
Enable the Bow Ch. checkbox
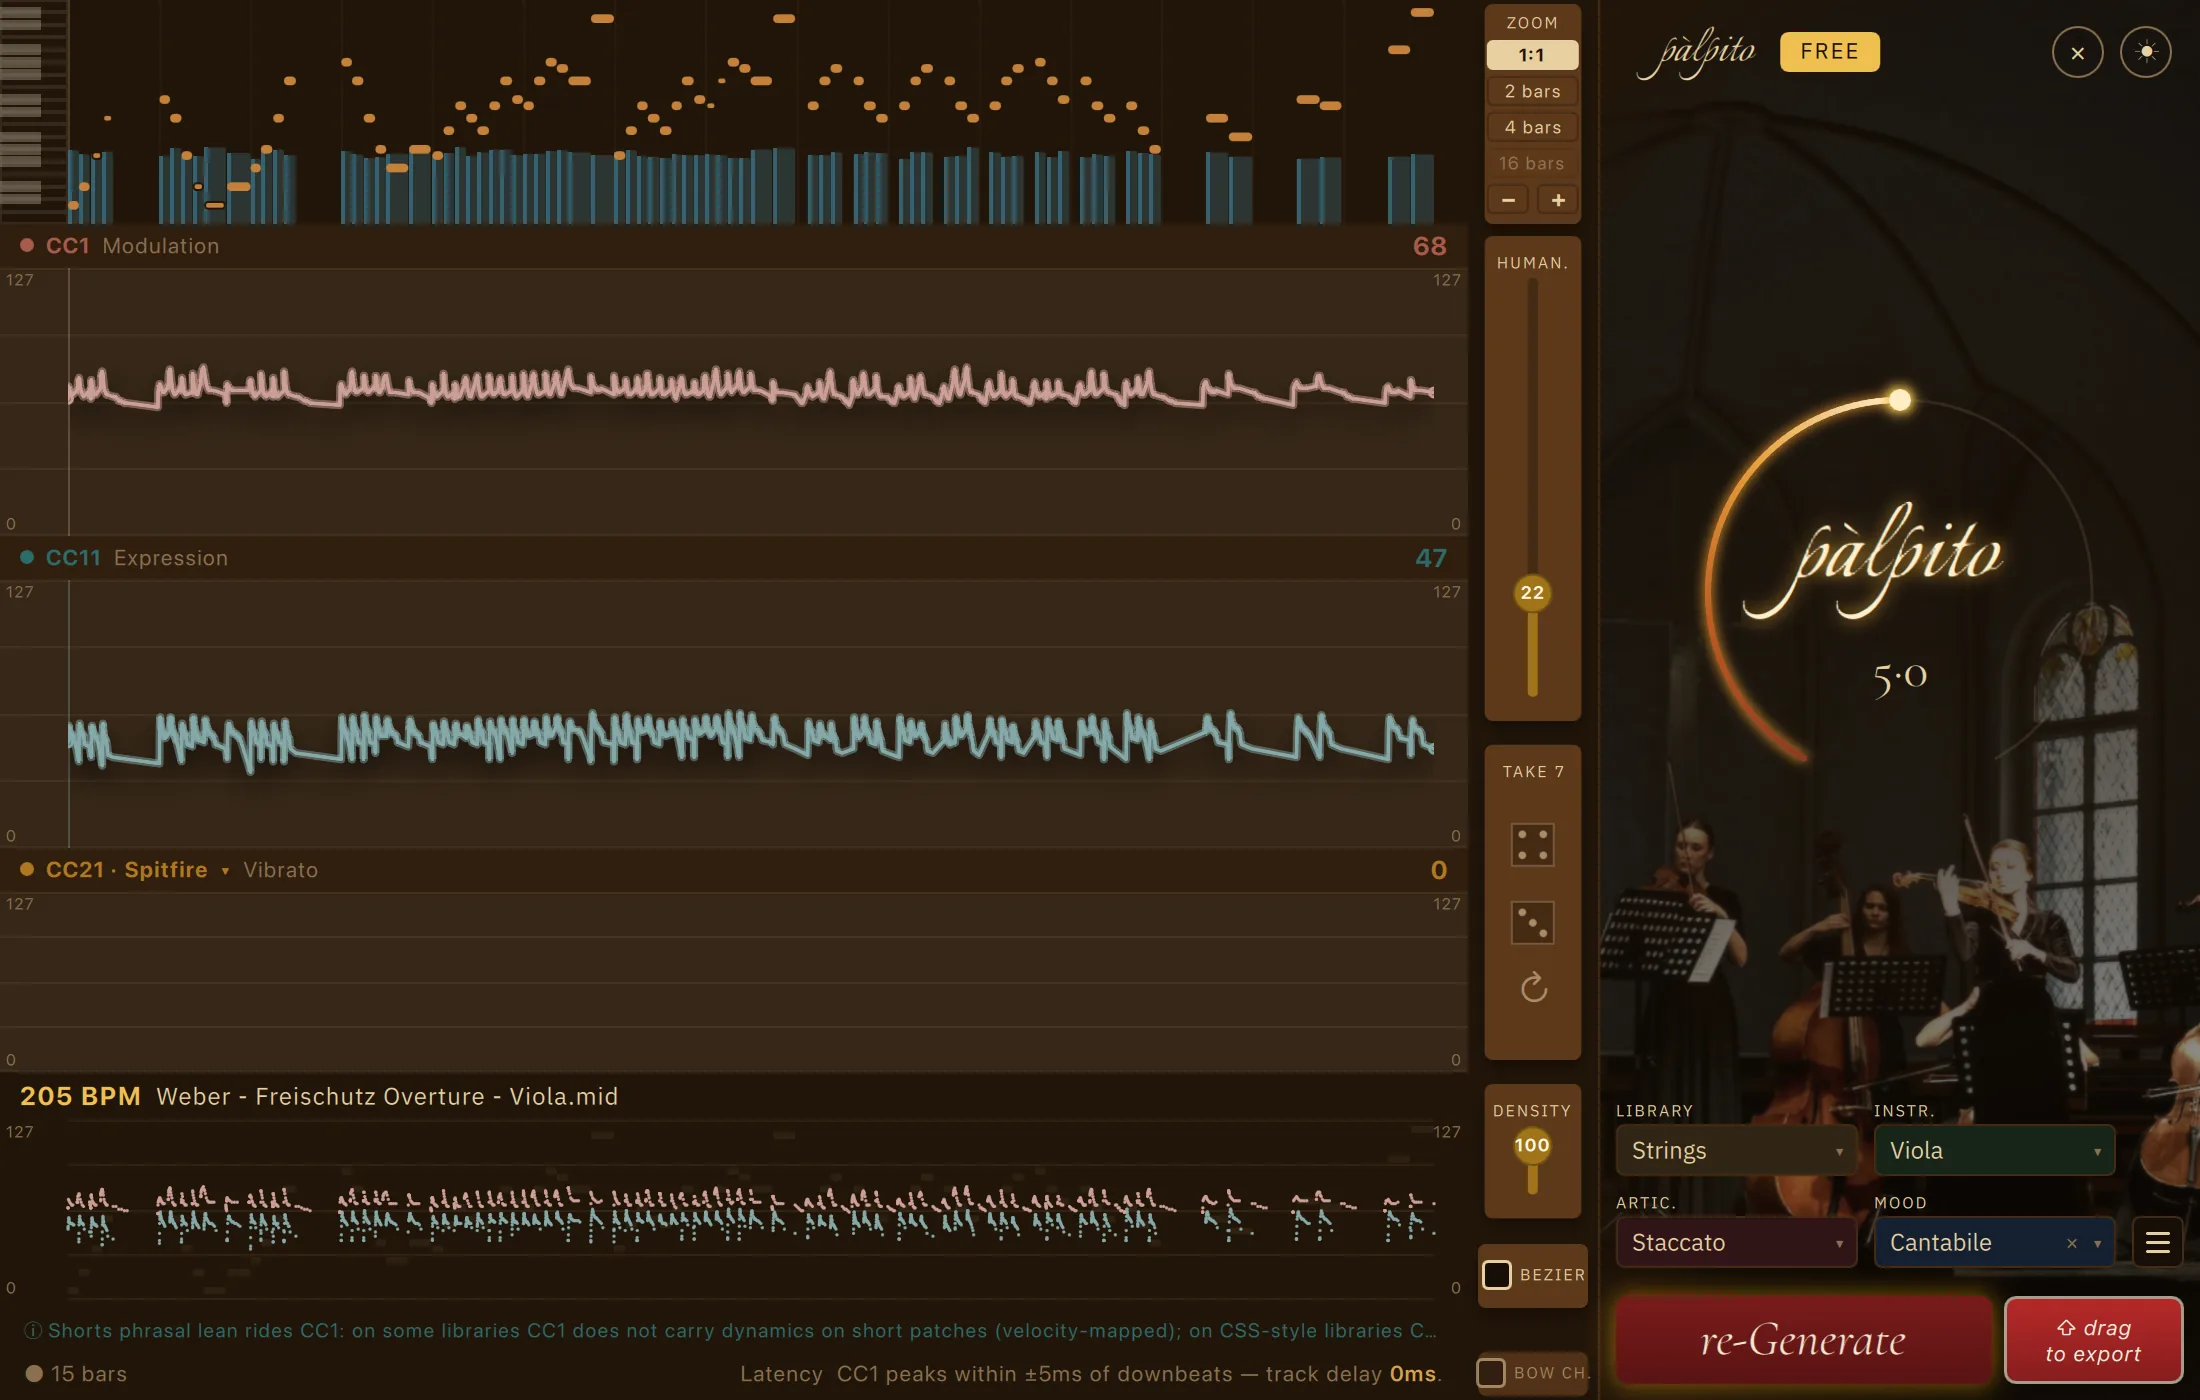pyautogui.click(x=1490, y=1373)
